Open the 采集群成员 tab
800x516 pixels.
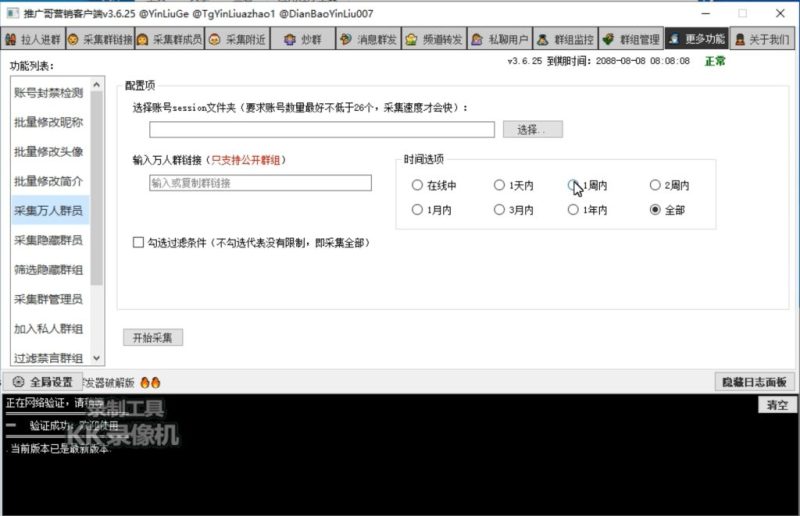tap(170, 39)
